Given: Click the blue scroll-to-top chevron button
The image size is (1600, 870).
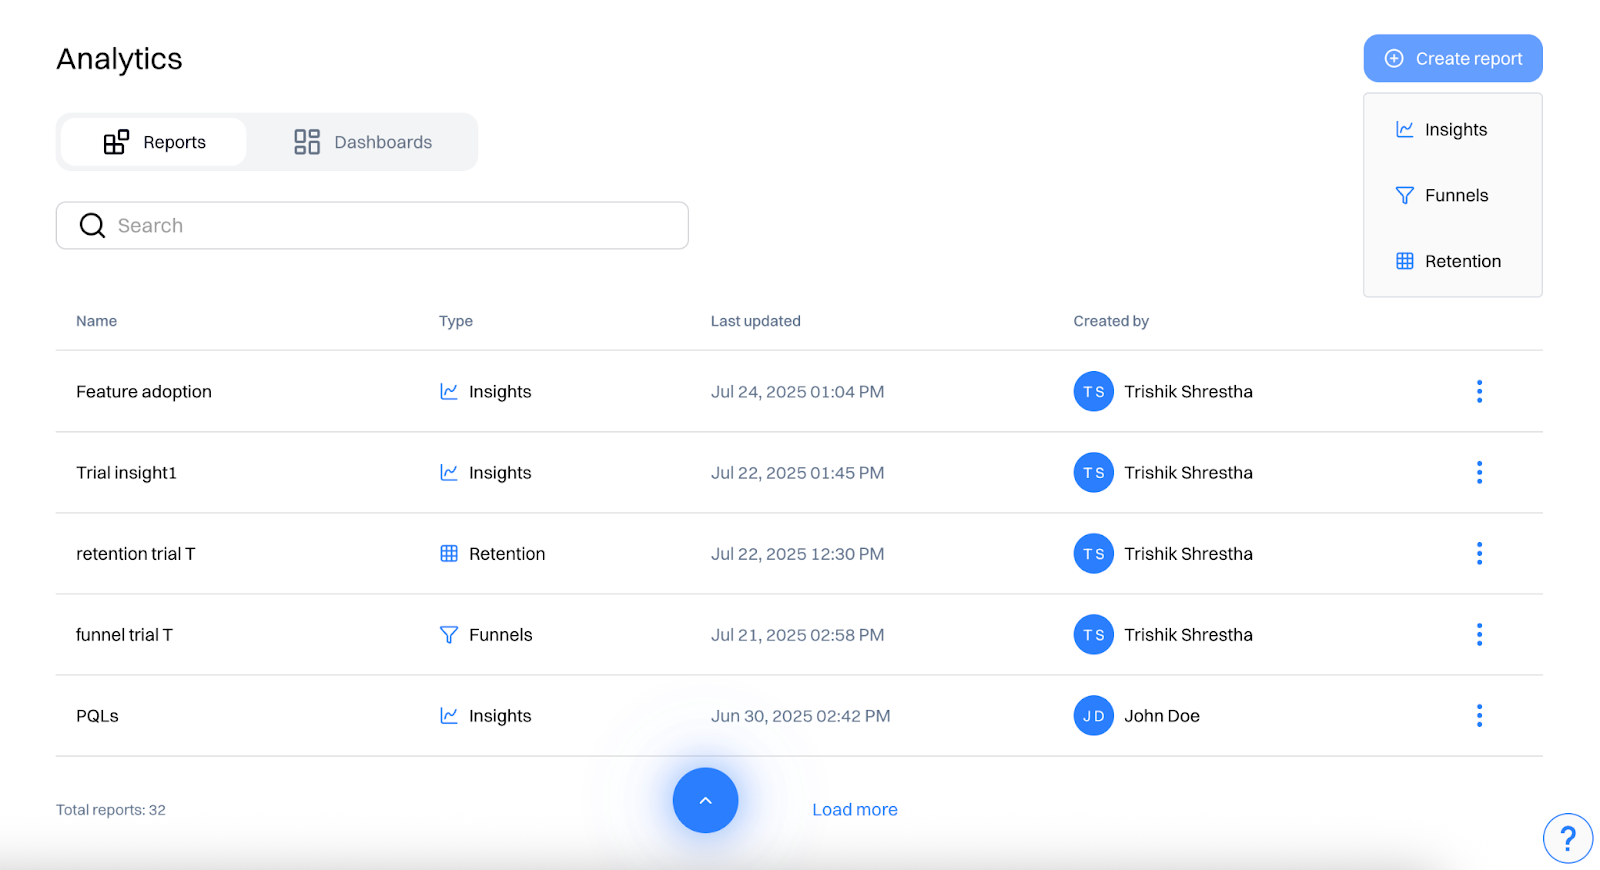Looking at the screenshot, I should tap(705, 801).
